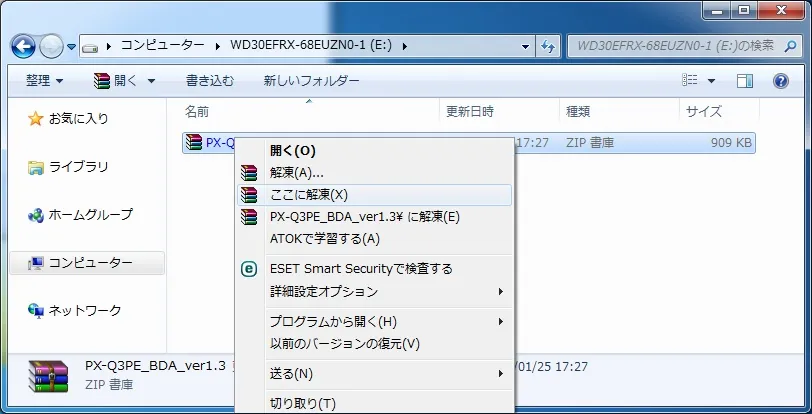Select コンピューター in the address breadcrumb
Viewport: 812px width, 414px height.
(x=162, y=46)
